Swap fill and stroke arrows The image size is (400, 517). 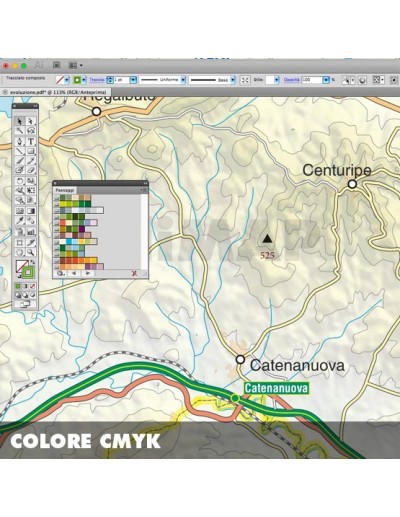click(33, 262)
